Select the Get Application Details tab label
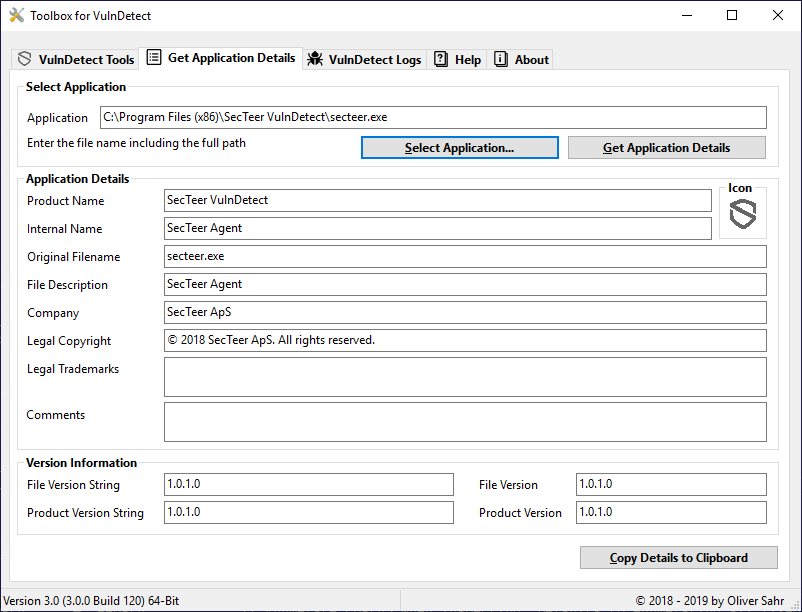This screenshot has height=612, width=802. (231, 58)
